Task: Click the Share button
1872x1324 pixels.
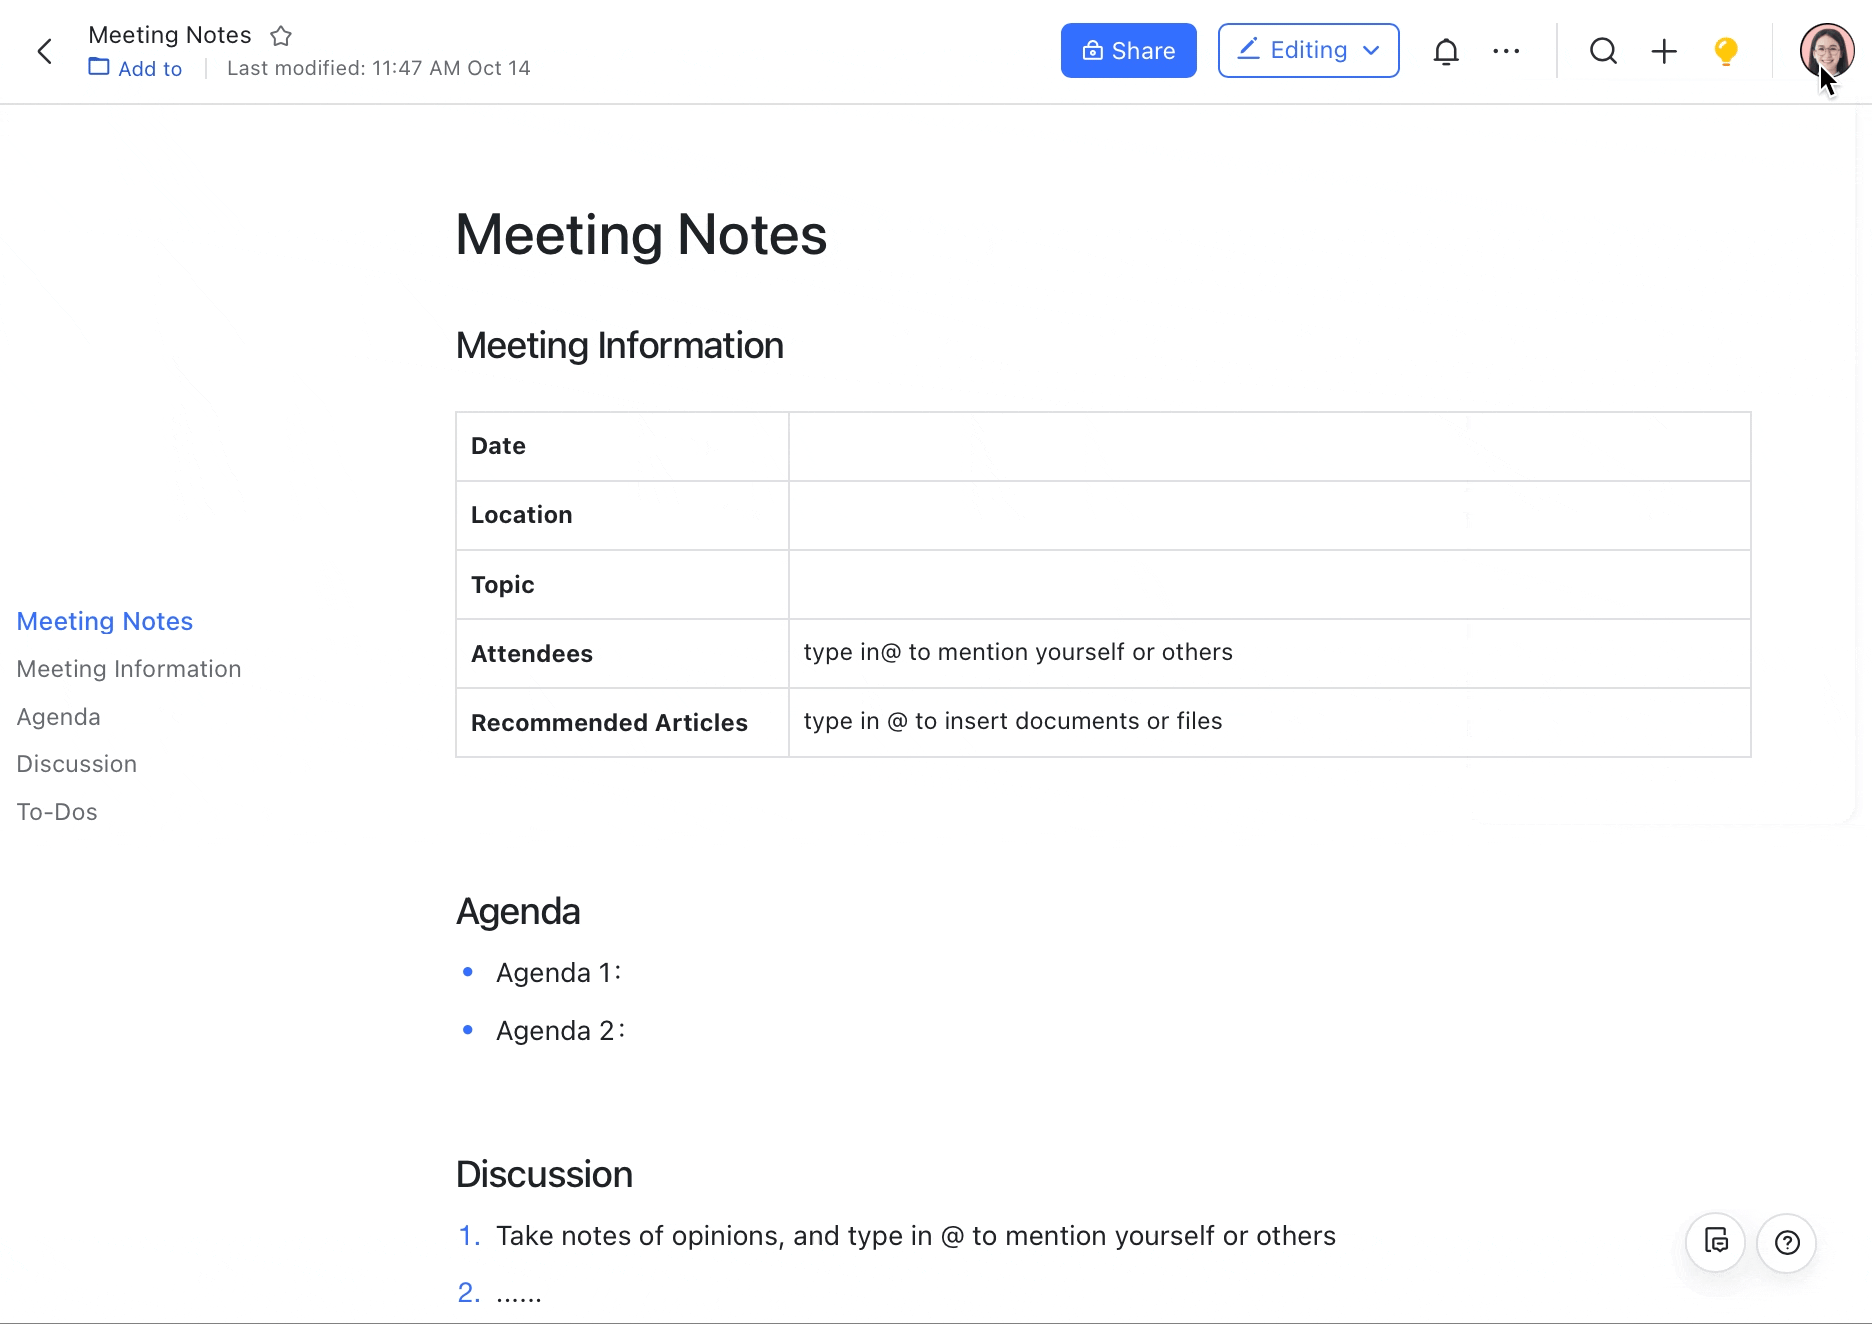Action: point(1128,50)
